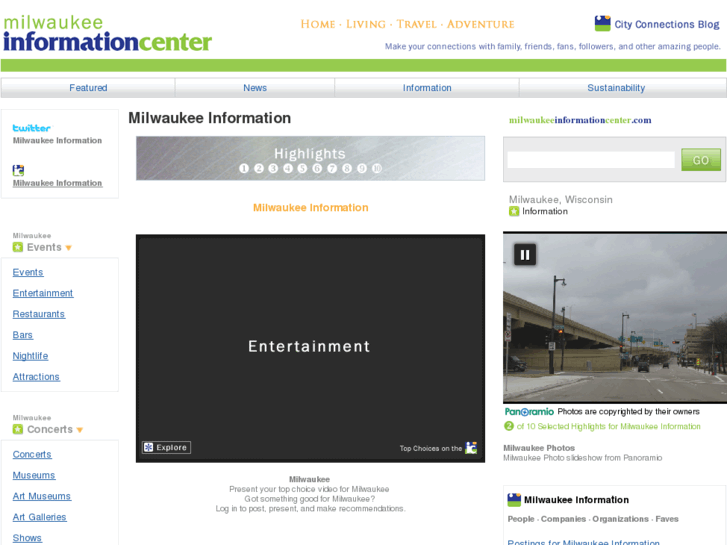
Task: Click the green circled 2 highlight indicator
Action: coord(509,426)
